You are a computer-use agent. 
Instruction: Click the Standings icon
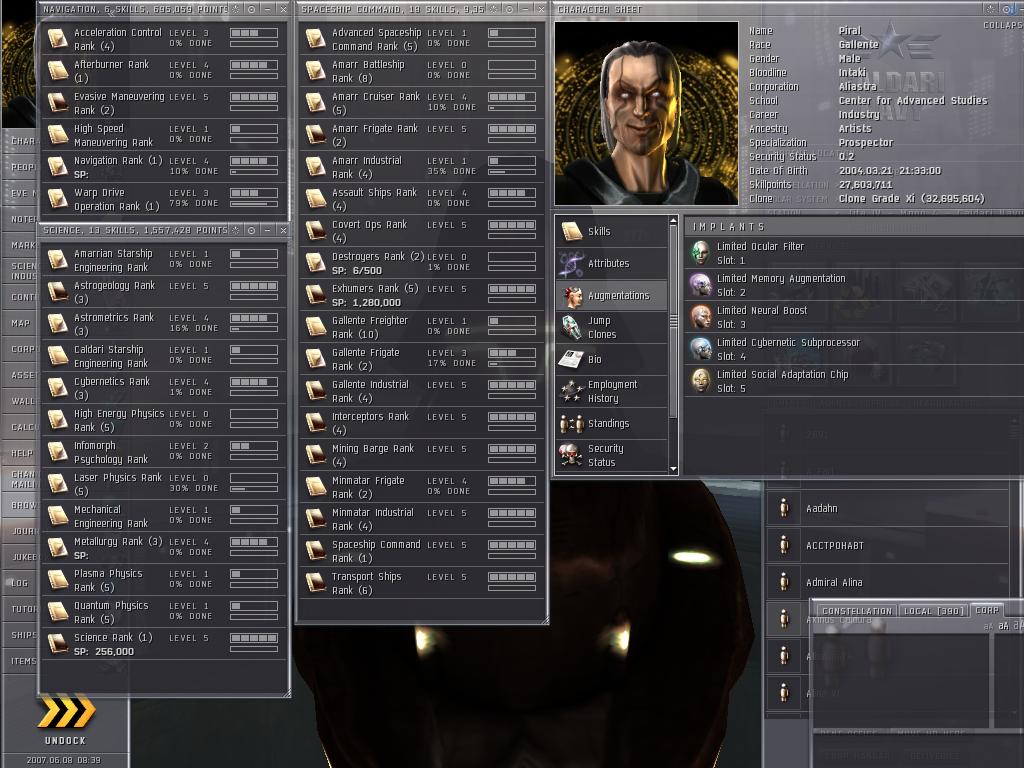point(571,424)
